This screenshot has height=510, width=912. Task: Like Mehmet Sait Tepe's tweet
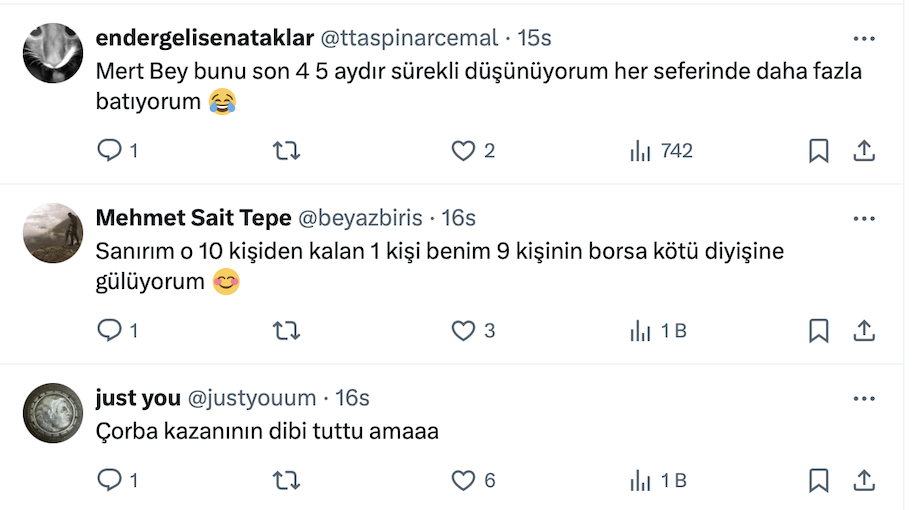(x=463, y=330)
